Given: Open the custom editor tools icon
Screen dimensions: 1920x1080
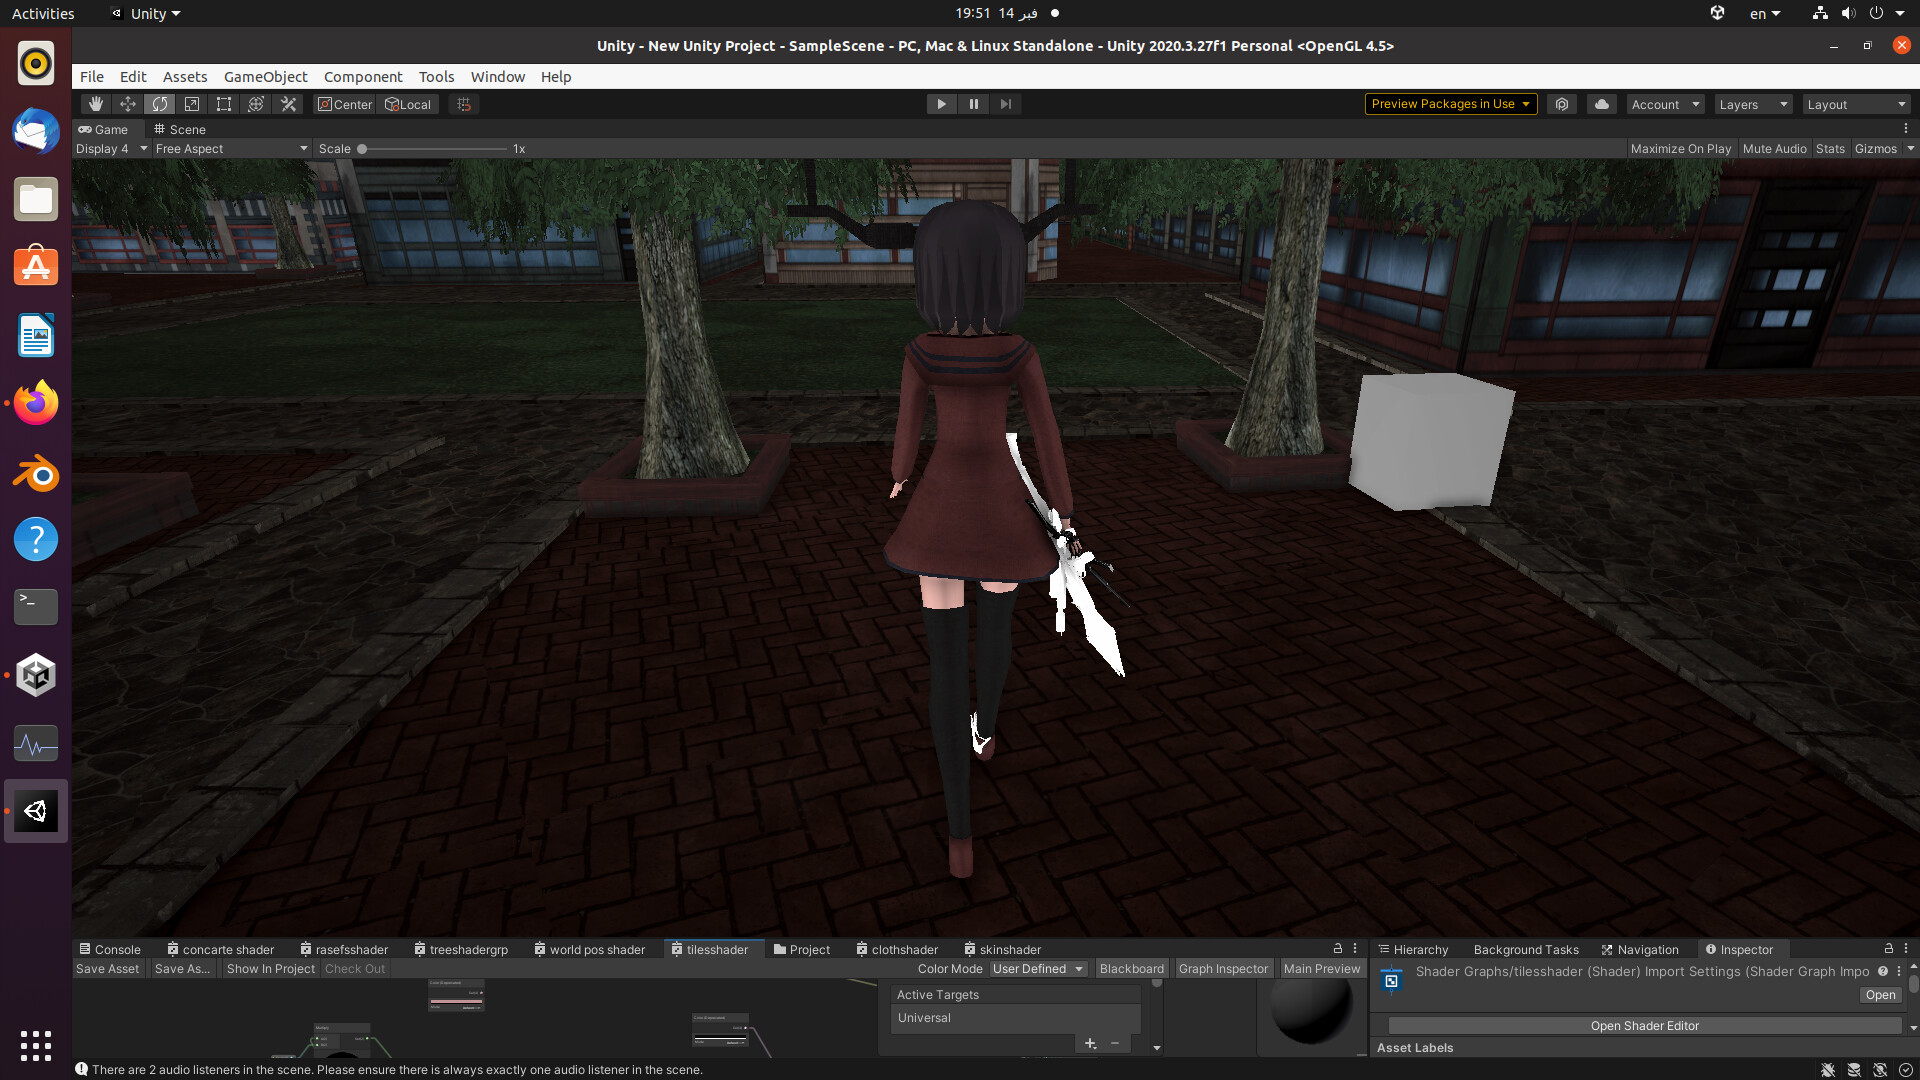Looking at the screenshot, I should pos(287,103).
